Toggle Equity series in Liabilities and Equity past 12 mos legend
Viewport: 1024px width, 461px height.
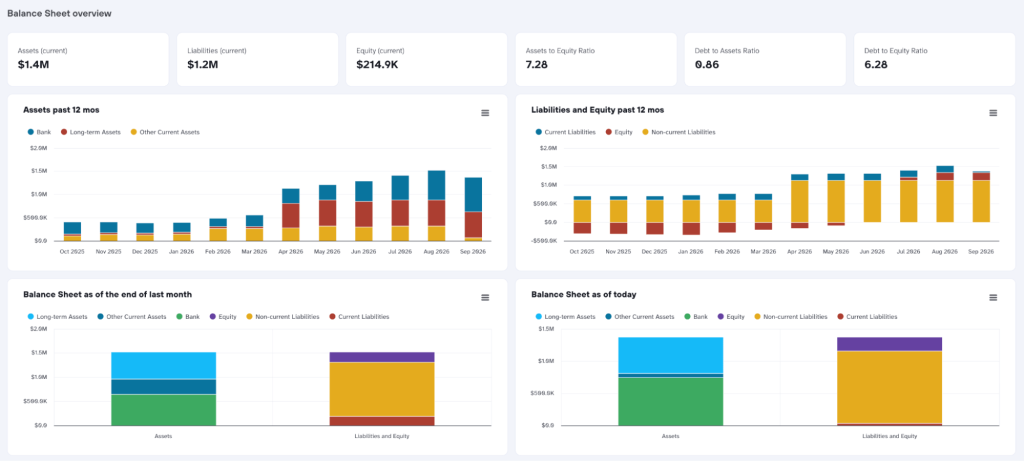point(619,132)
